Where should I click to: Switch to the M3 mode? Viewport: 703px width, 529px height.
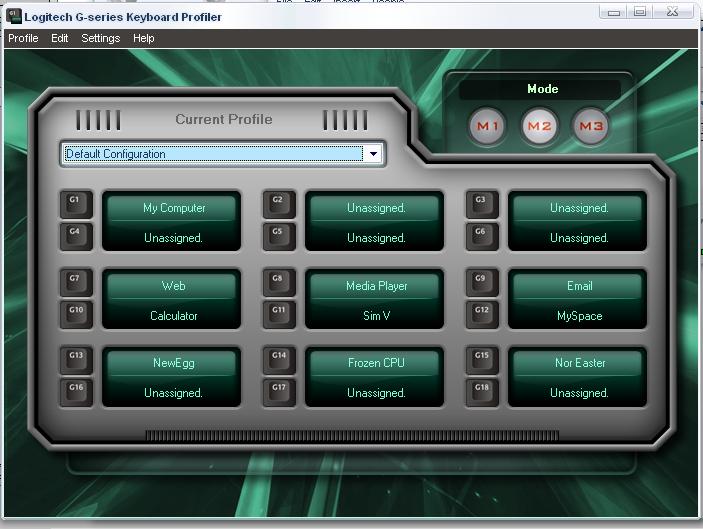[591, 126]
